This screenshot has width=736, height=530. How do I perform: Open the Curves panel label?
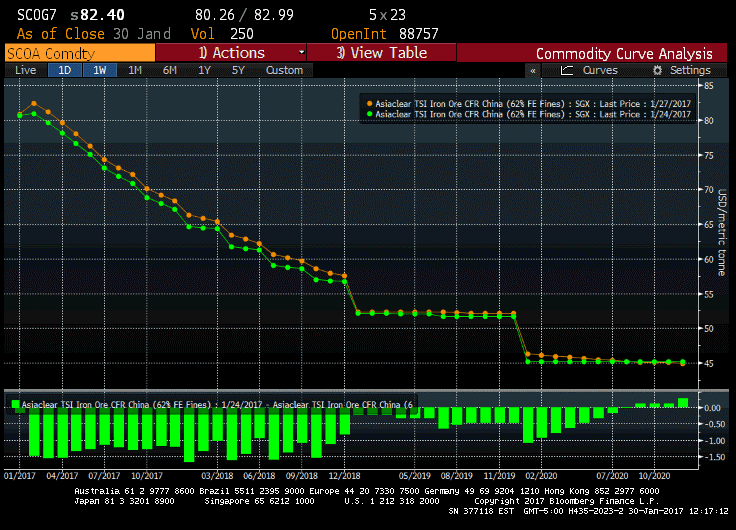point(600,70)
